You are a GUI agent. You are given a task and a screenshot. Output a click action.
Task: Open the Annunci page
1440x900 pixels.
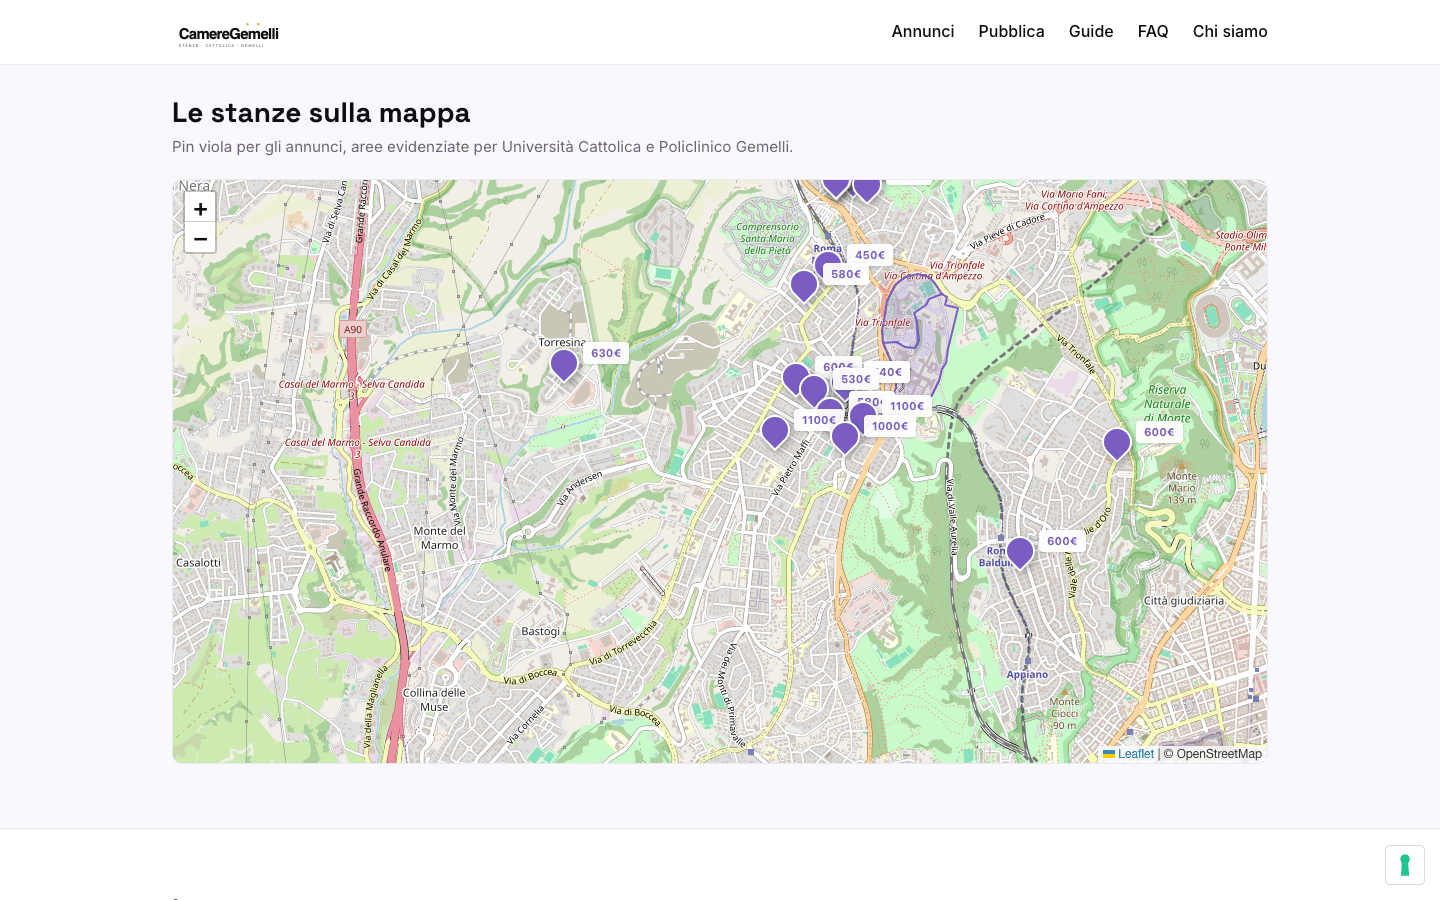click(923, 31)
